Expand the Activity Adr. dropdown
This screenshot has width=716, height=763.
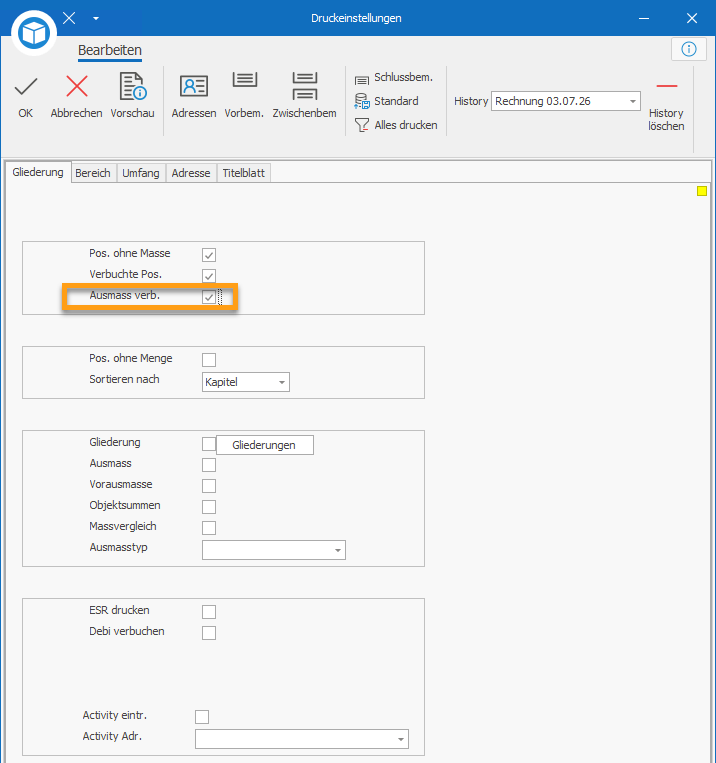(x=302, y=739)
